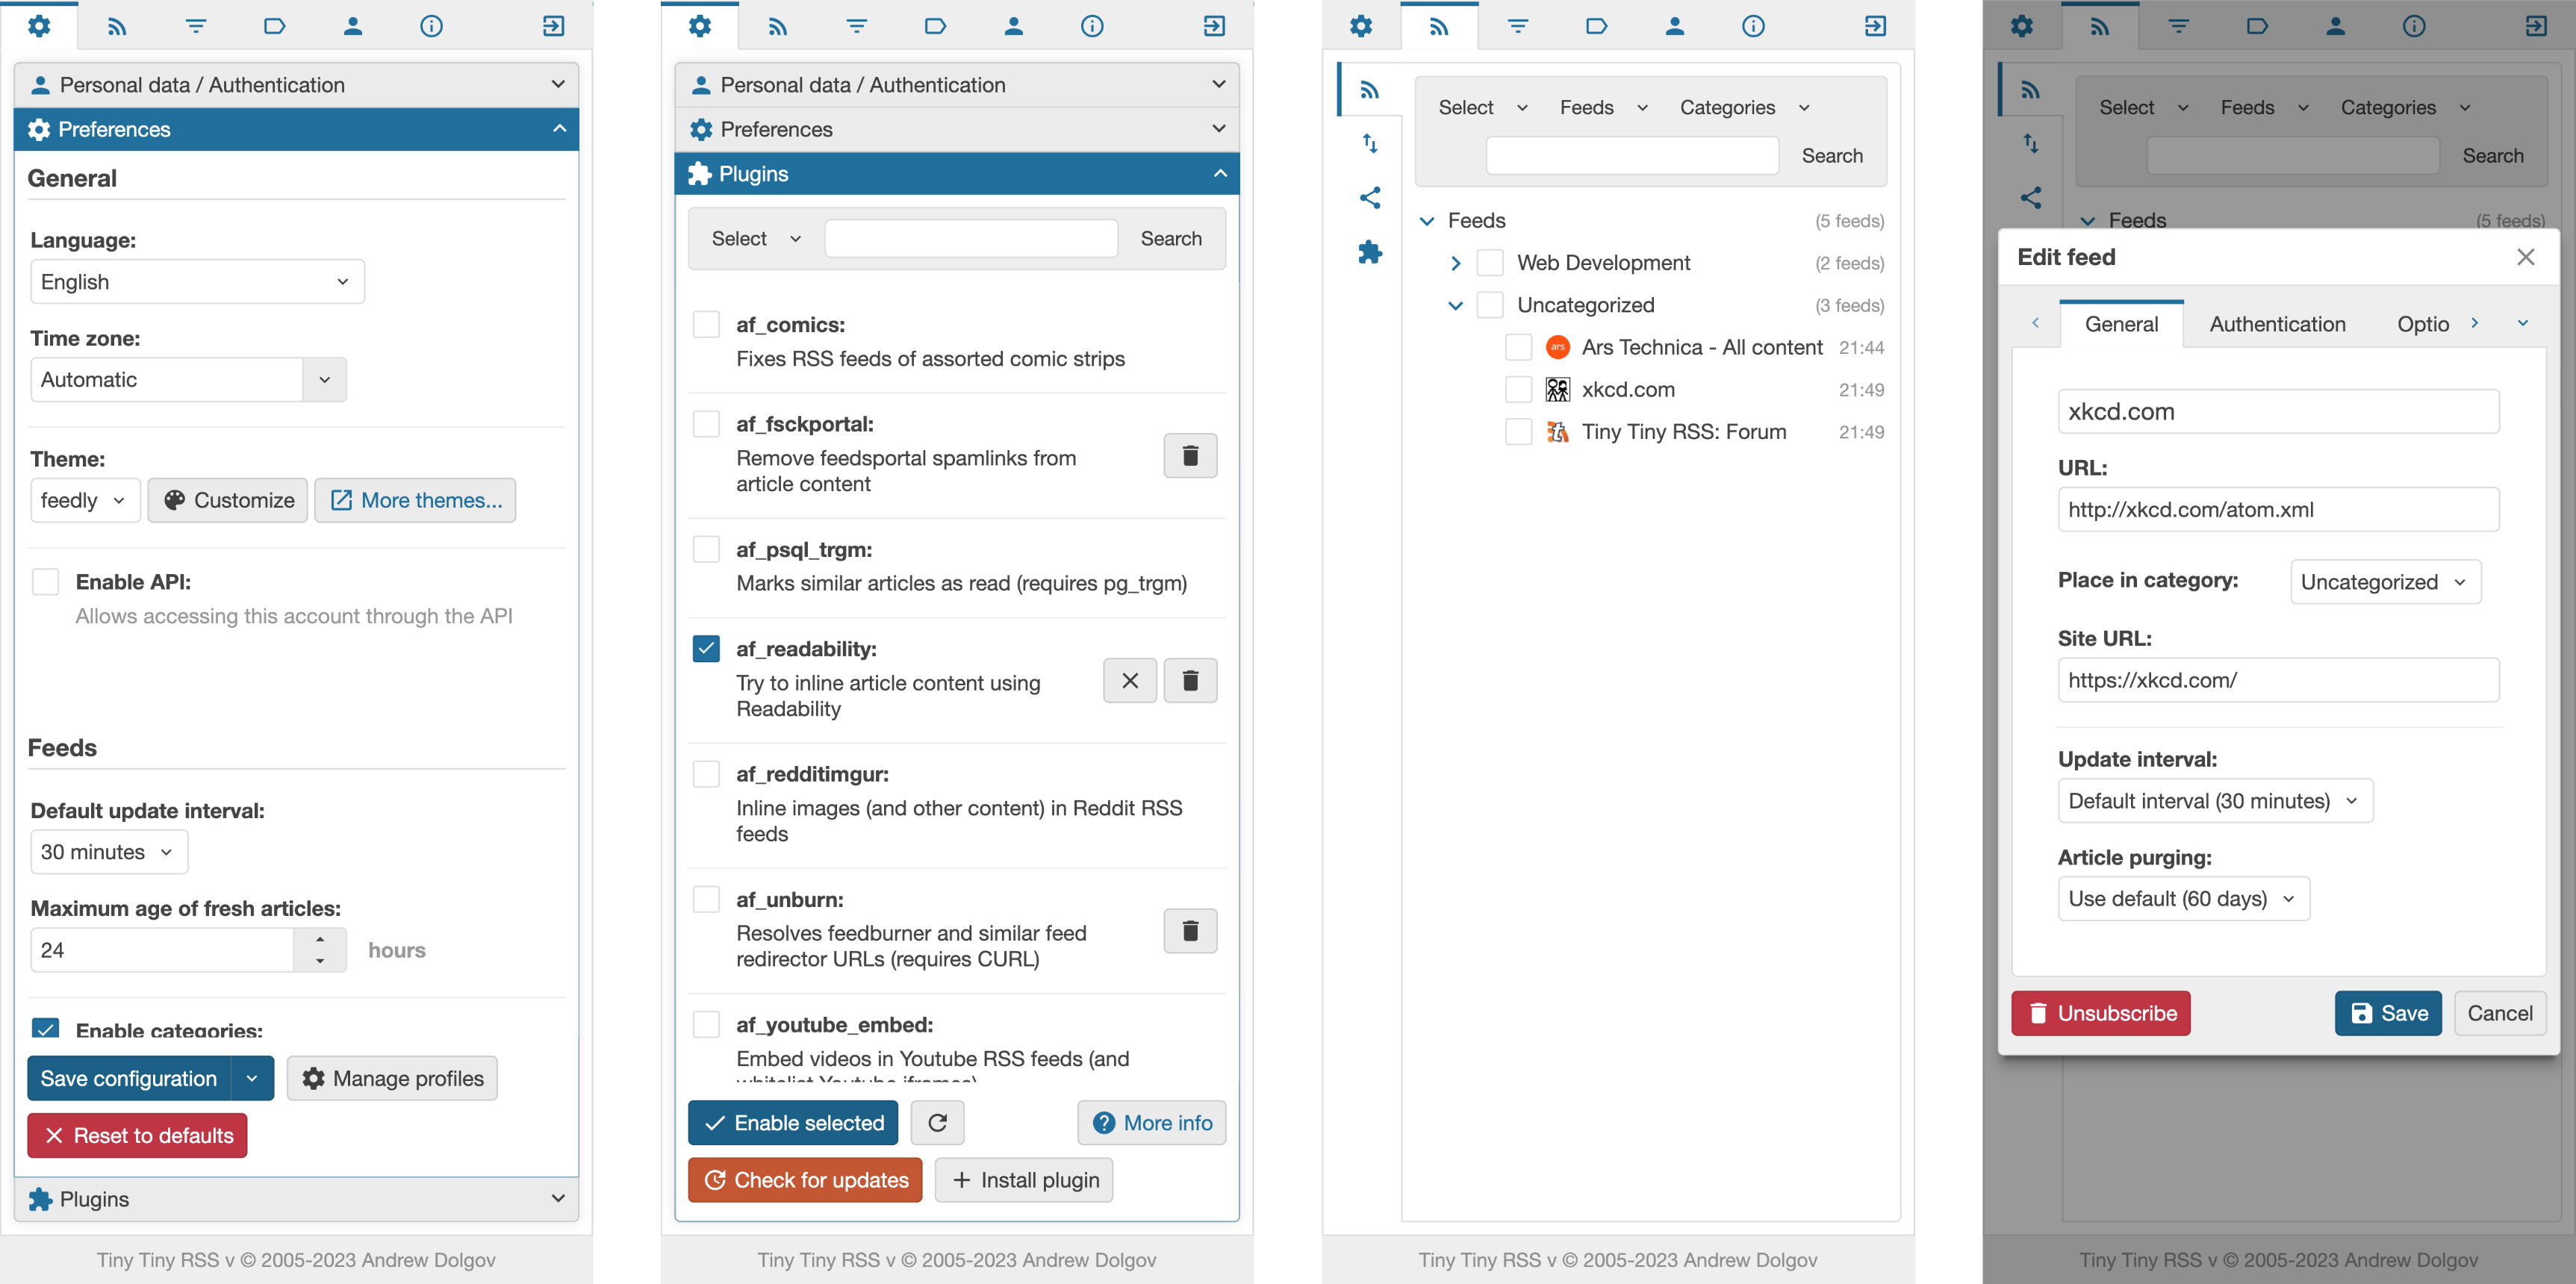Check the Tiny Tiny RSS: Forum checkbox

(1518, 432)
